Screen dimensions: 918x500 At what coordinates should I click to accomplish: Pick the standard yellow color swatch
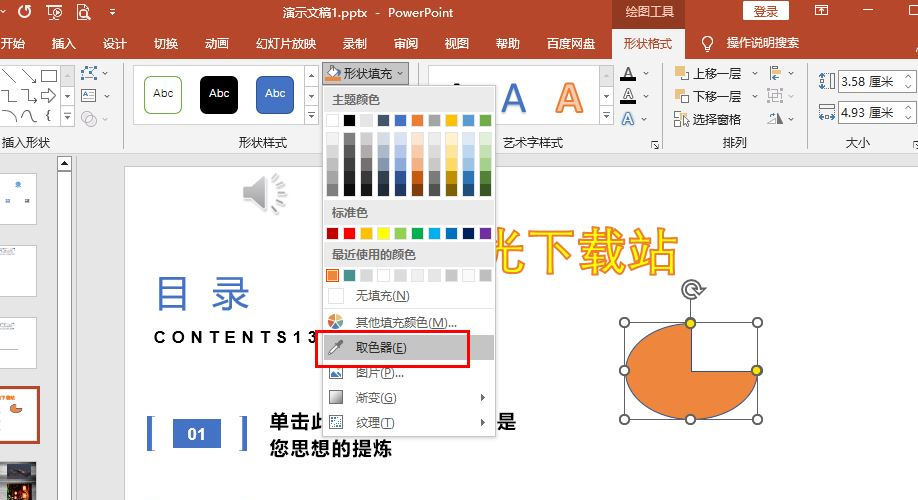coord(383,234)
